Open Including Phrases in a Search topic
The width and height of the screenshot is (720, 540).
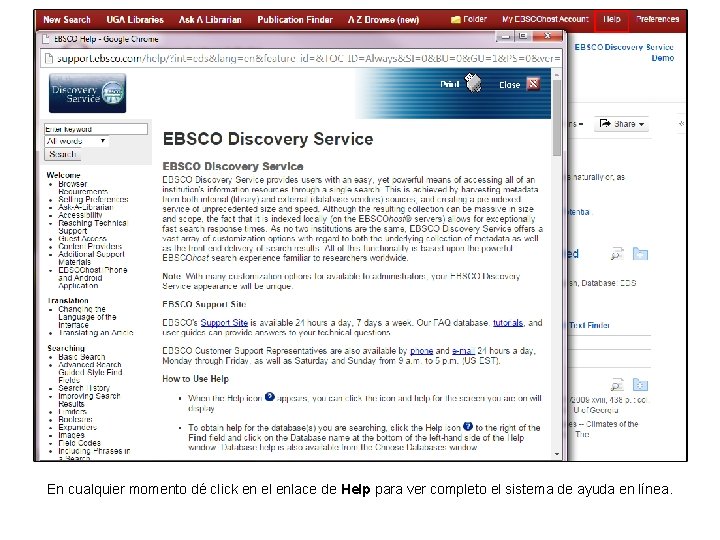coord(94,455)
